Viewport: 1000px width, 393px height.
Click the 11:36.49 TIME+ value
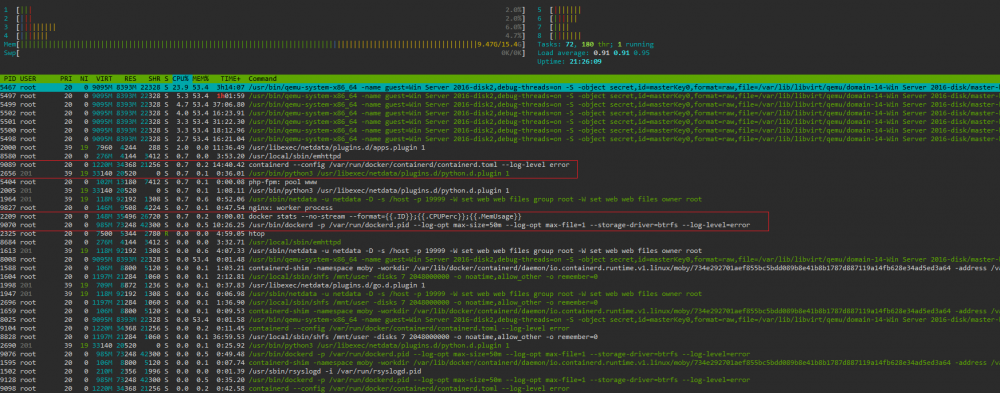(229, 146)
